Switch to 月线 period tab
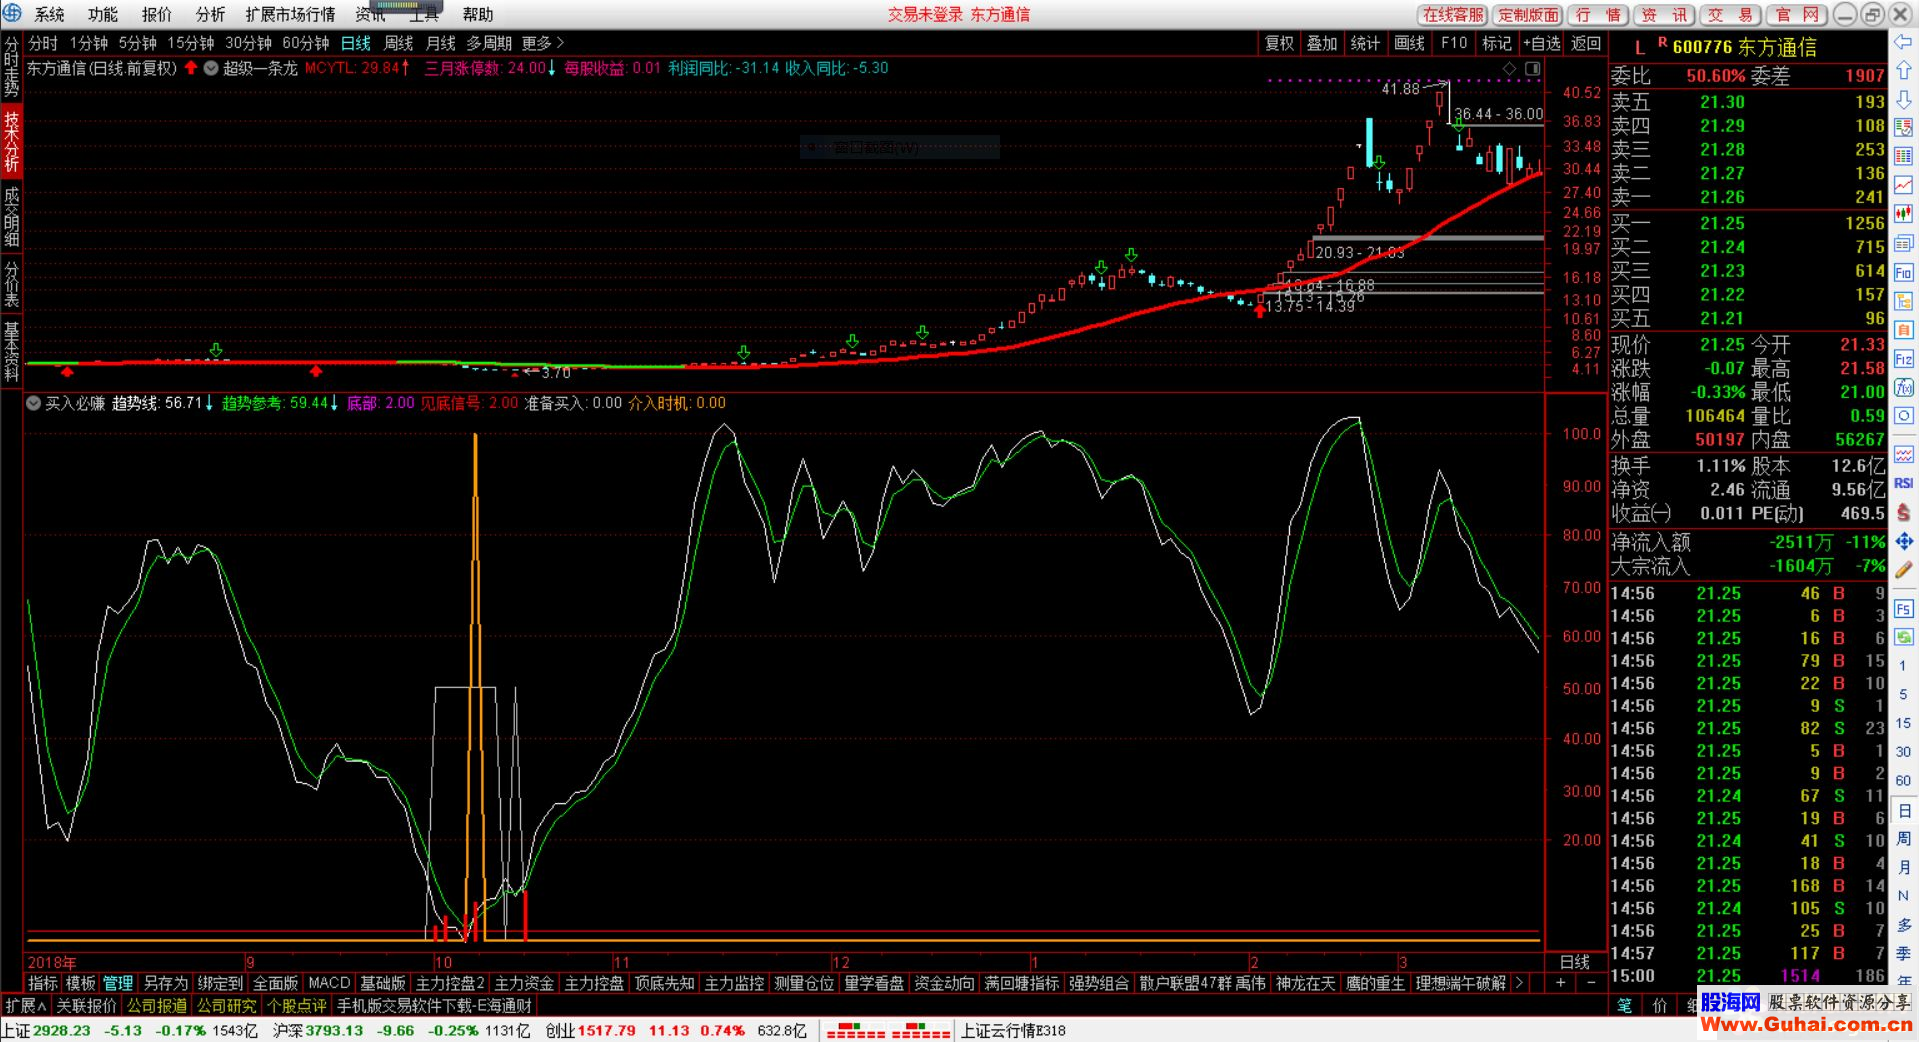Screen dimensions: 1919x1042 coord(440,43)
